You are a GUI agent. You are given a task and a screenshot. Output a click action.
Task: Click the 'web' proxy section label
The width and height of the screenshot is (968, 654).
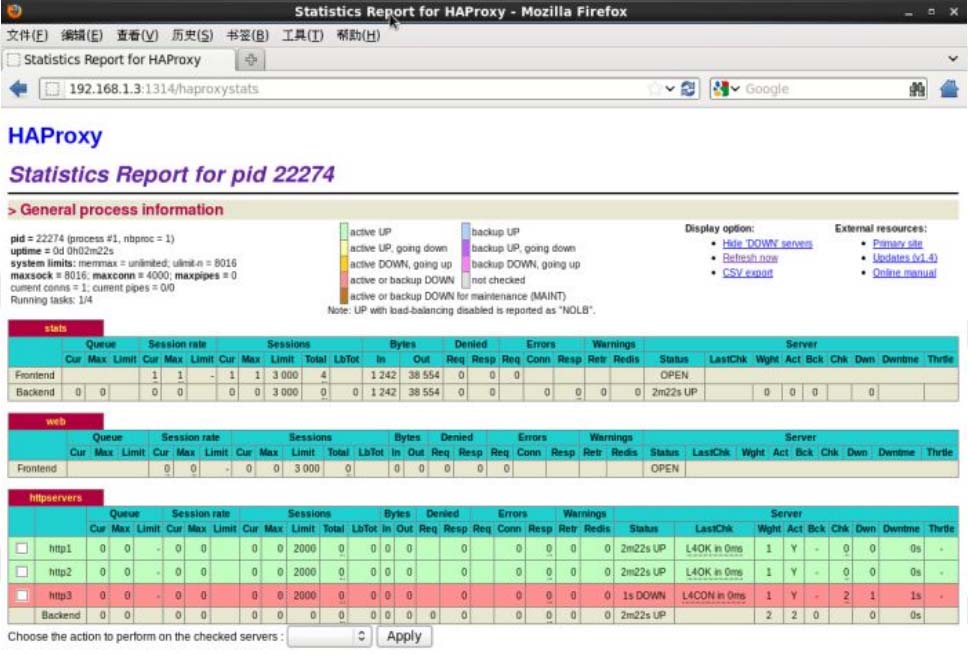pos(56,421)
